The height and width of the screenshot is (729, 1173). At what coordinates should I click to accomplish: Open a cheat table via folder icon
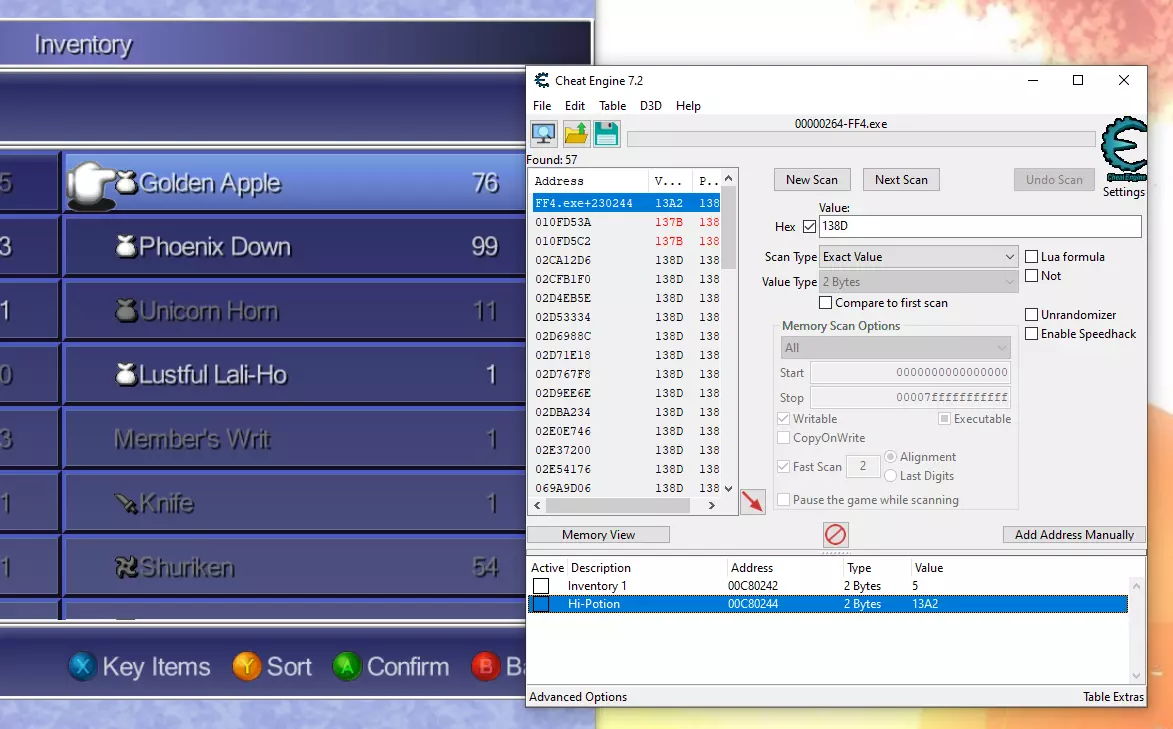coord(576,134)
